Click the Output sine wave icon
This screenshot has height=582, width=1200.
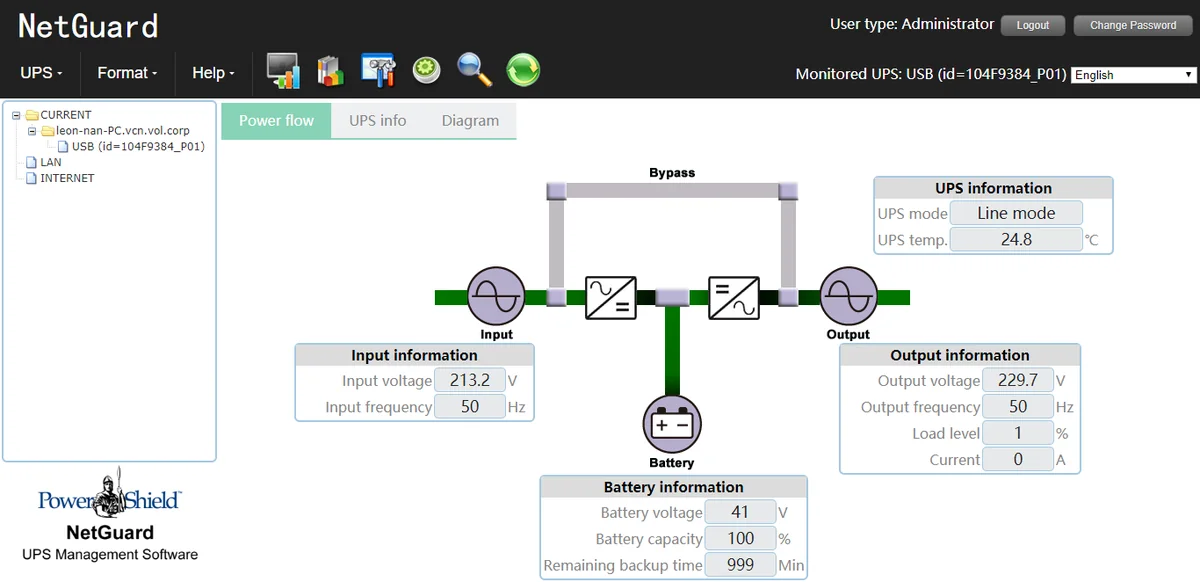(848, 297)
